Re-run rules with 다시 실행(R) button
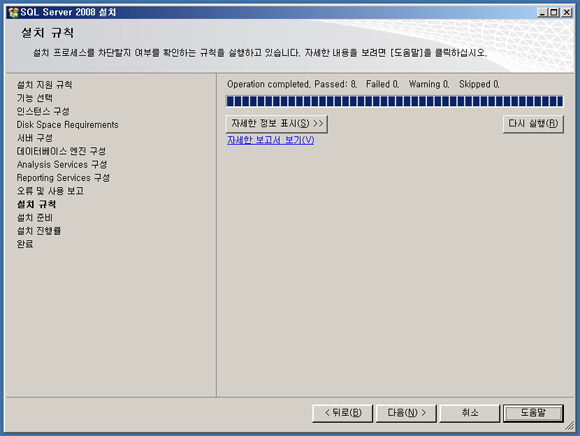The height and width of the screenshot is (436, 580). click(533, 124)
